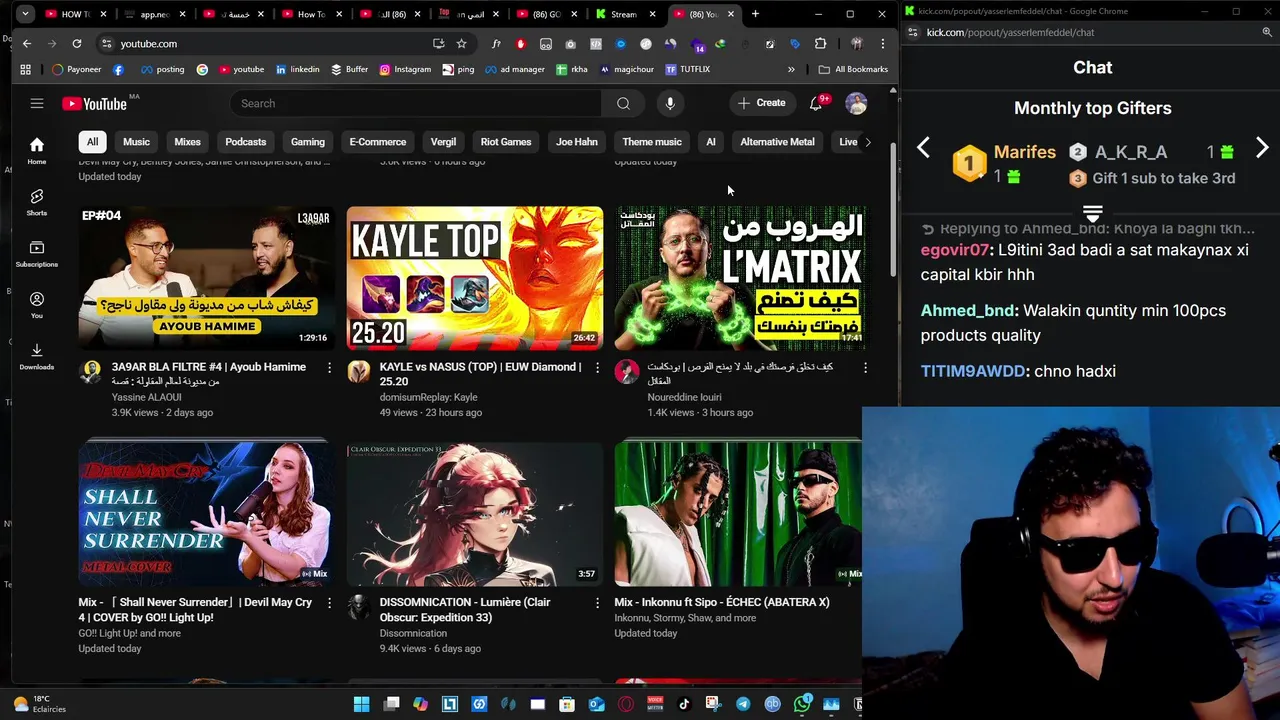Click username egovir07 in Kick chat
Viewport: 1280px width, 720px height.
pyautogui.click(x=955, y=250)
